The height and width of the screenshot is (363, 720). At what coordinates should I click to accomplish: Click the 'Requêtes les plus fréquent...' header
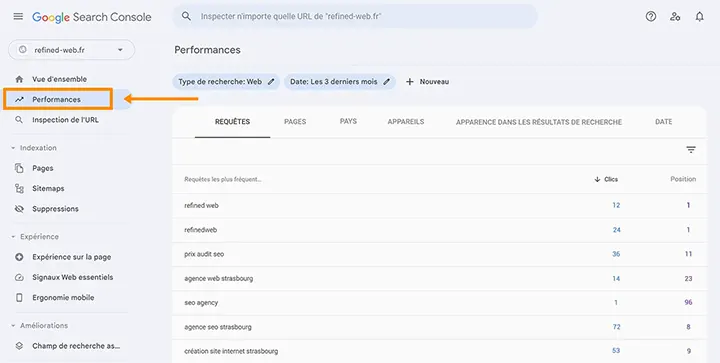(223, 179)
